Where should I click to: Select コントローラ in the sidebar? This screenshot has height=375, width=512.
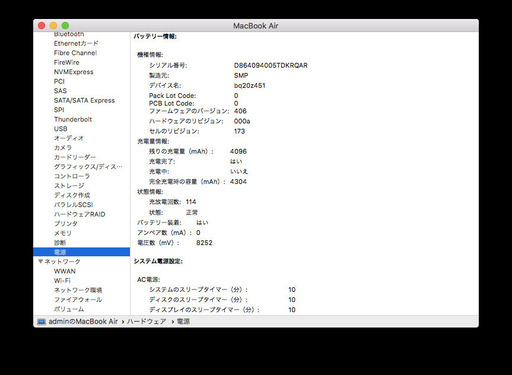pos(72,176)
